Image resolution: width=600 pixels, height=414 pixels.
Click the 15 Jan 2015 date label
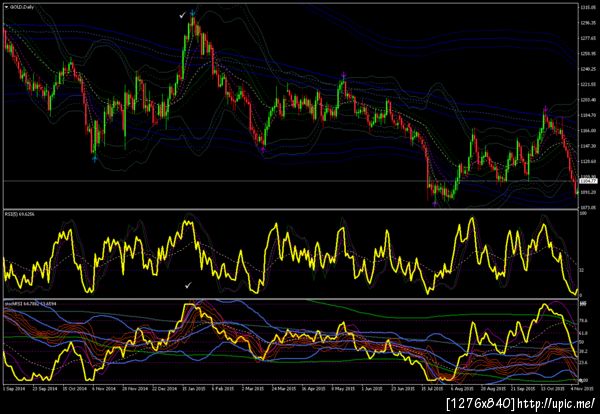pos(196,388)
